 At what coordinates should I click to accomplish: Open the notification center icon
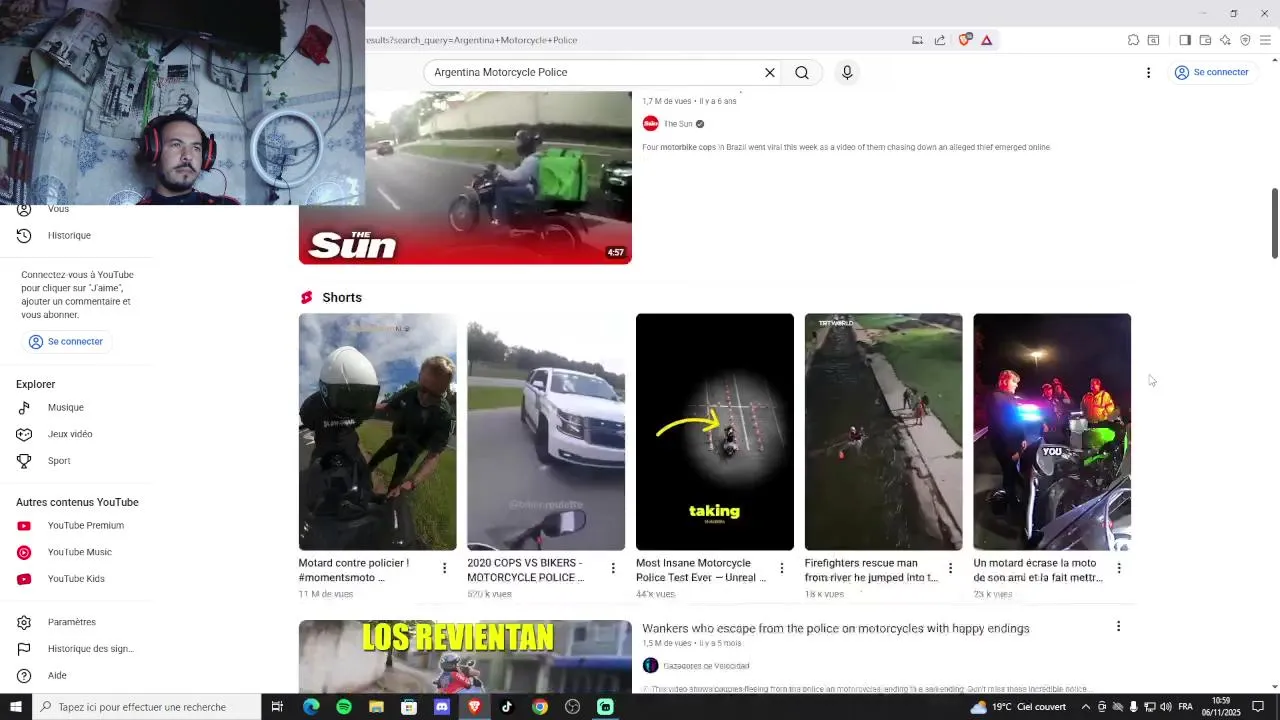(x=1259, y=707)
